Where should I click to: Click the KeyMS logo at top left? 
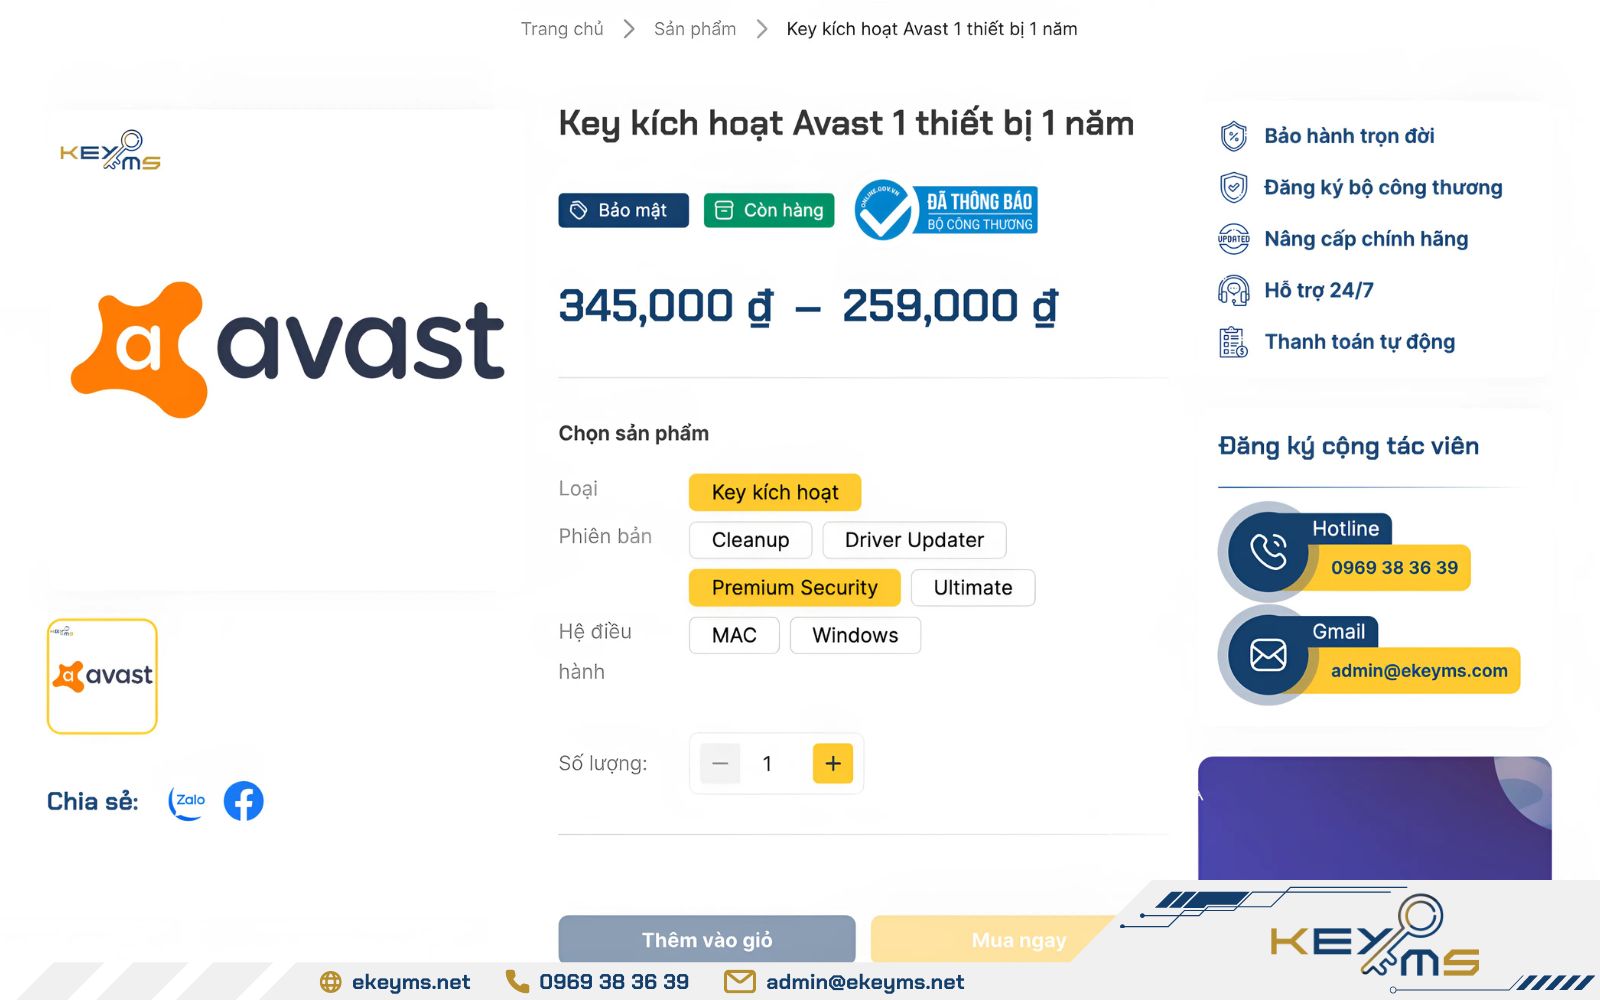click(x=110, y=151)
